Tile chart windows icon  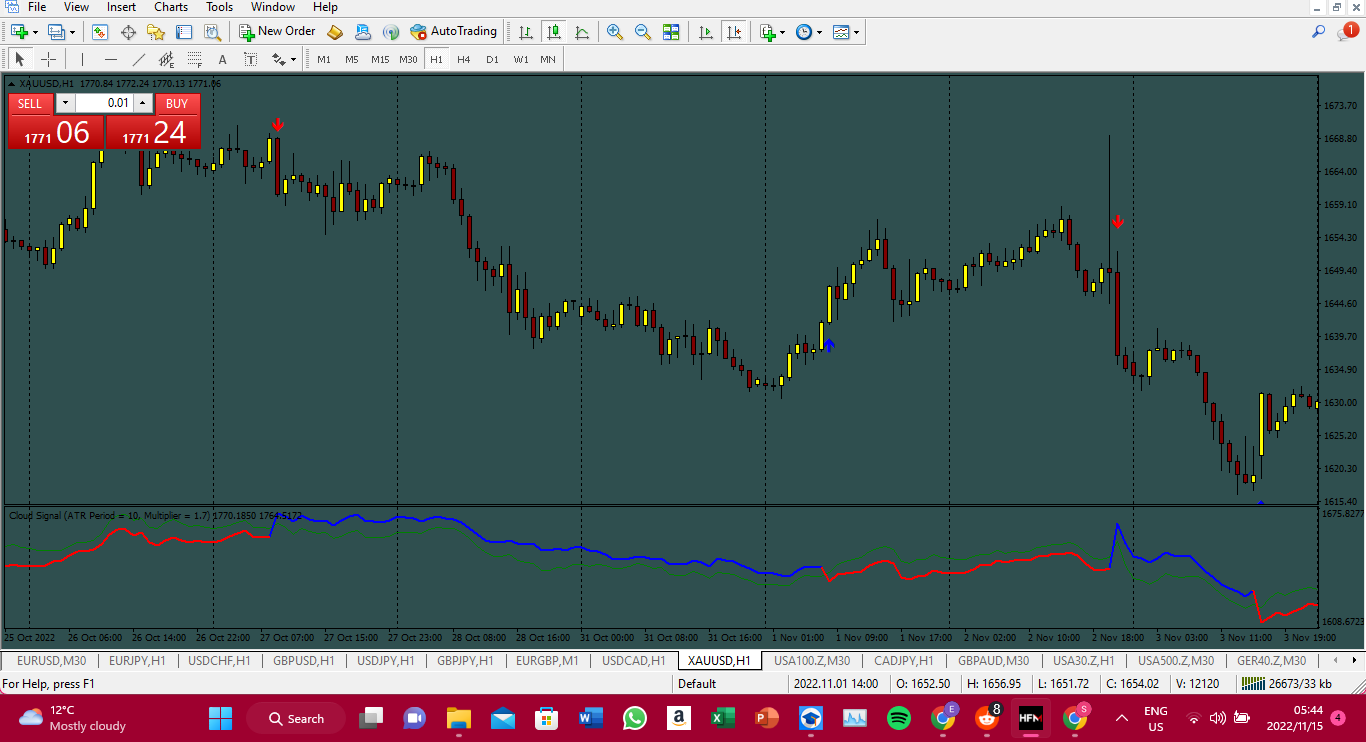[x=671, y=32]
